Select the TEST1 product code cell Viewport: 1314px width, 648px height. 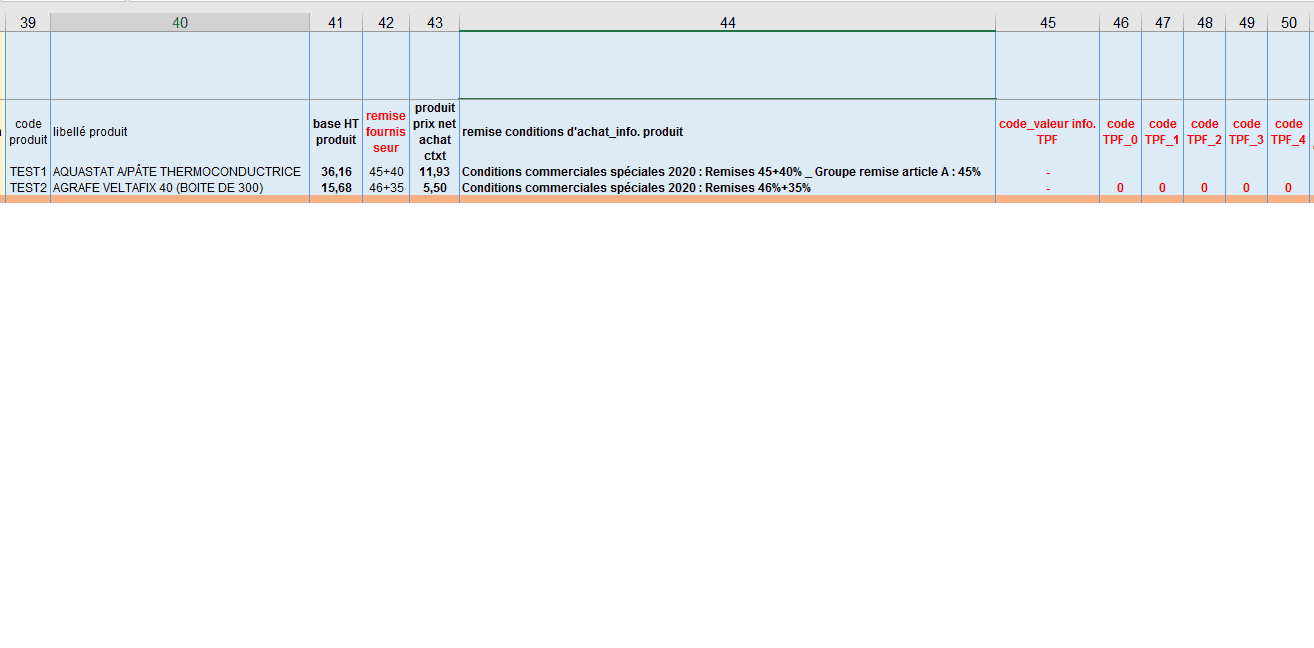(x=28, y=172)
